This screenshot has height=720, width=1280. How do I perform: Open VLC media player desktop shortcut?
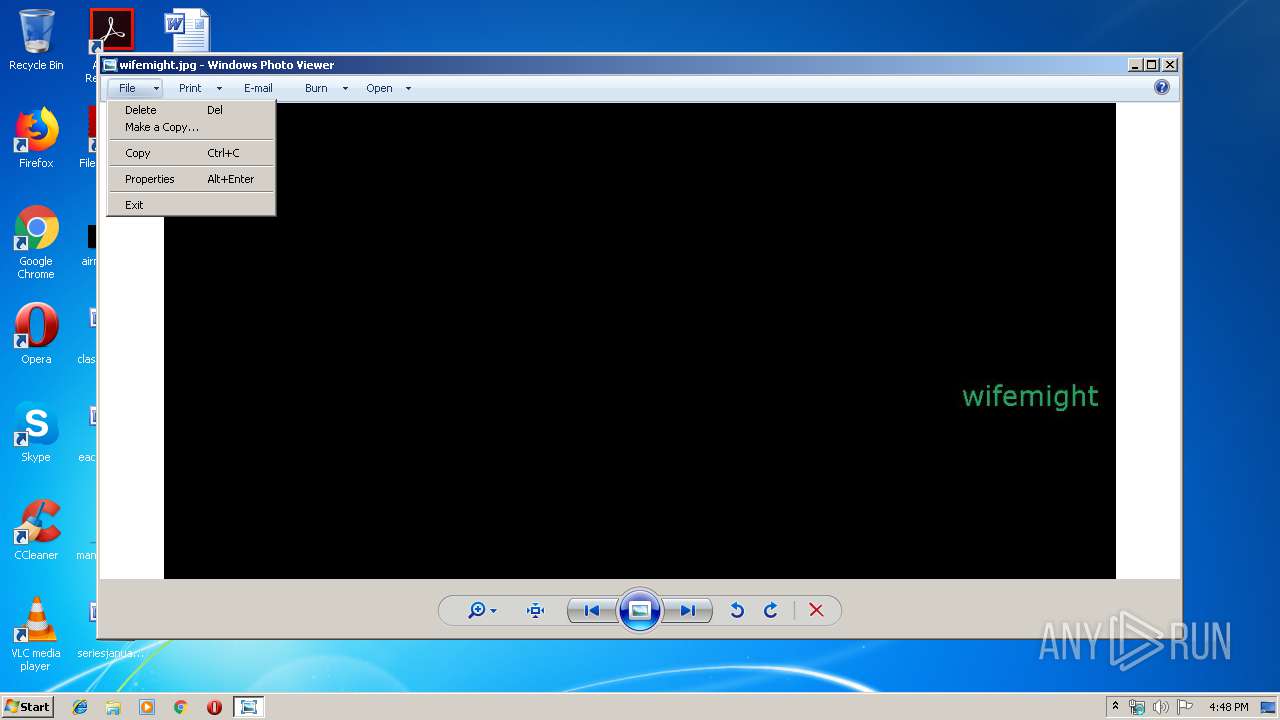(x=36, y=634)
